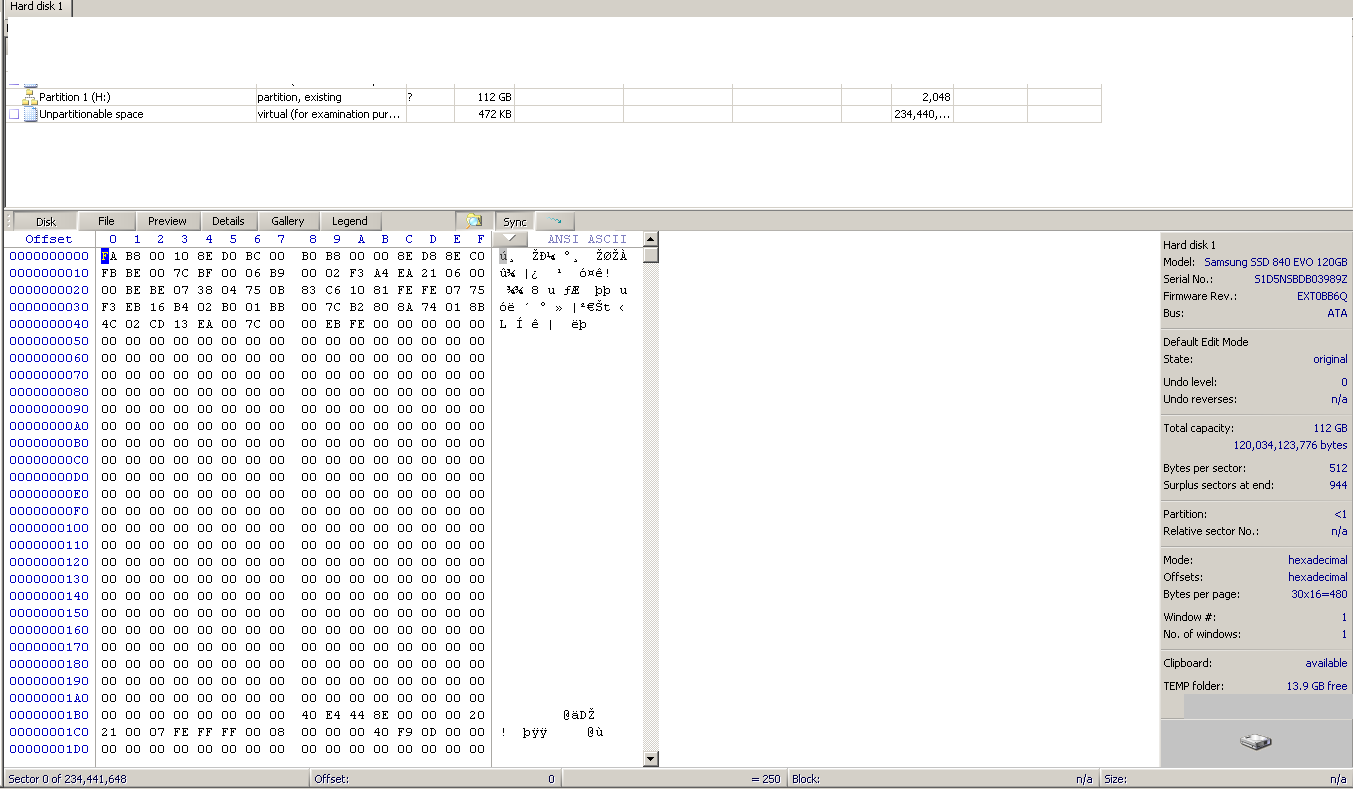Click the 2,048 first sector cell

936,97
